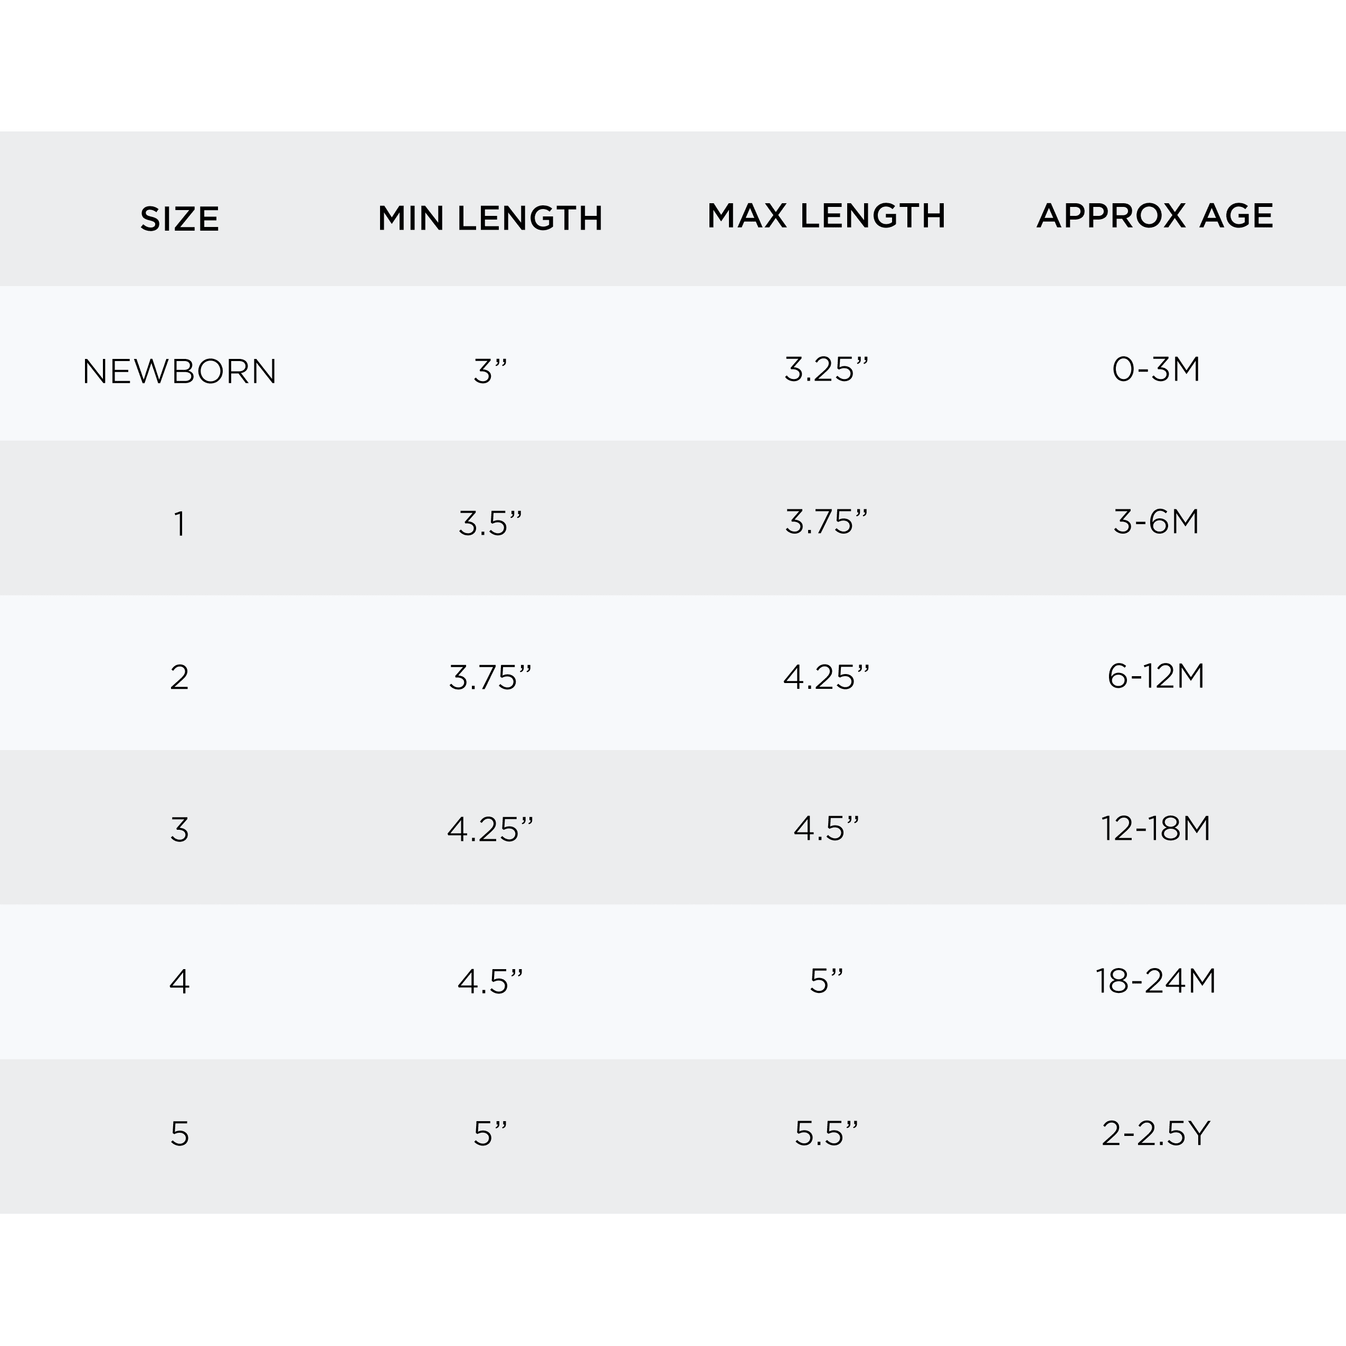Click the MIN LENGTH column header

pos(490,218)
